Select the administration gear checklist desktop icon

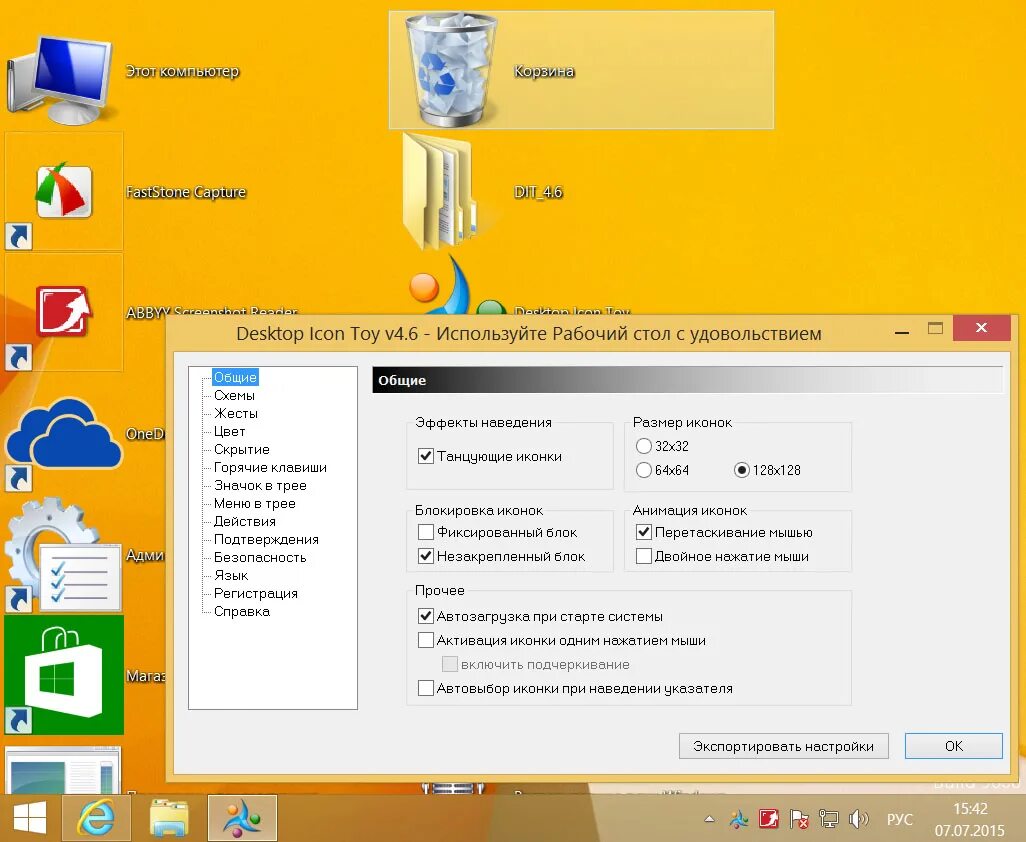(x=63, y=555)
